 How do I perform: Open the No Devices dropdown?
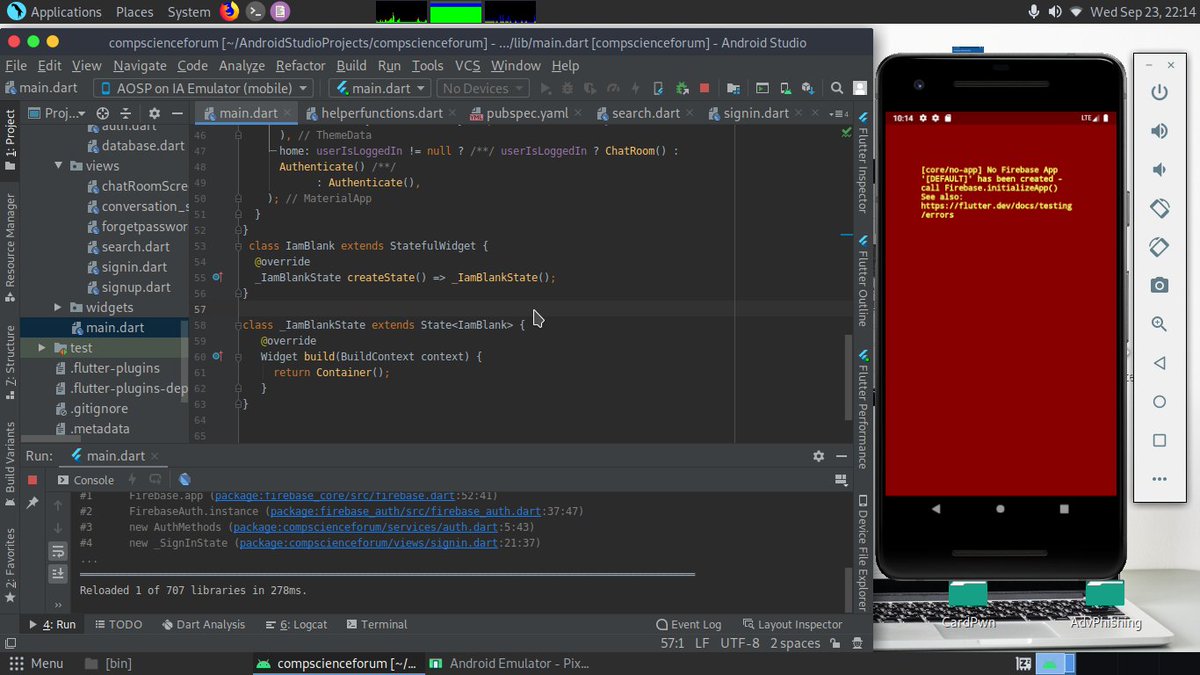point(482,88)
